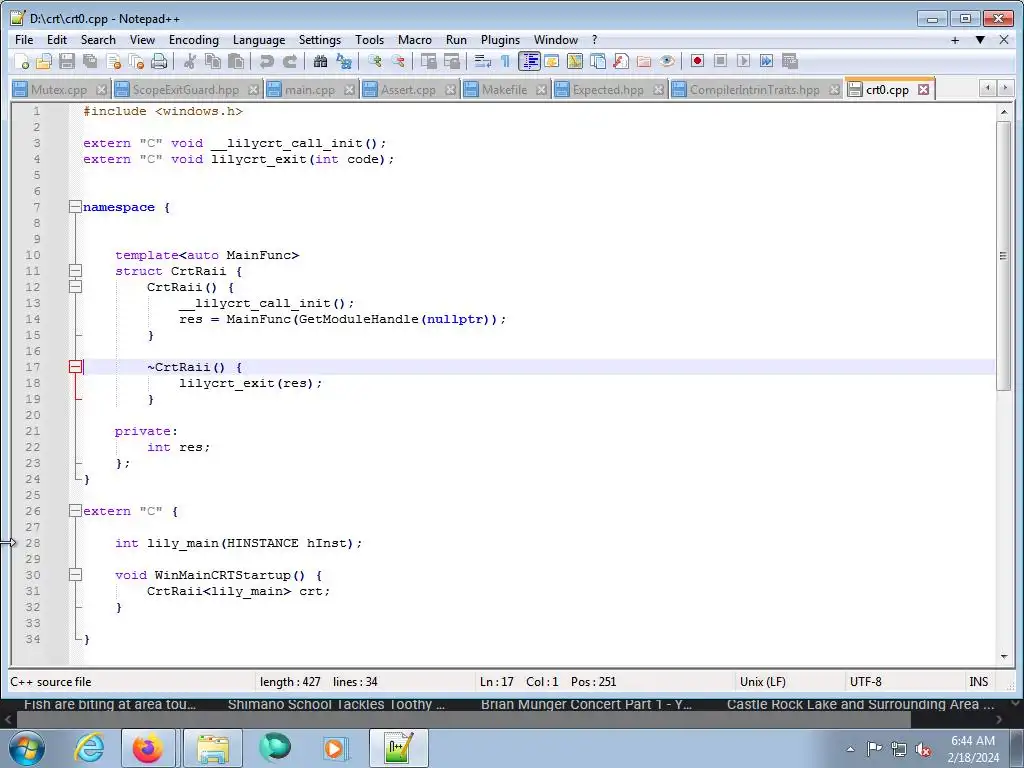Click the Save All icon
1024x768 pixels.
pyautogui.click(x=89, y=61)
